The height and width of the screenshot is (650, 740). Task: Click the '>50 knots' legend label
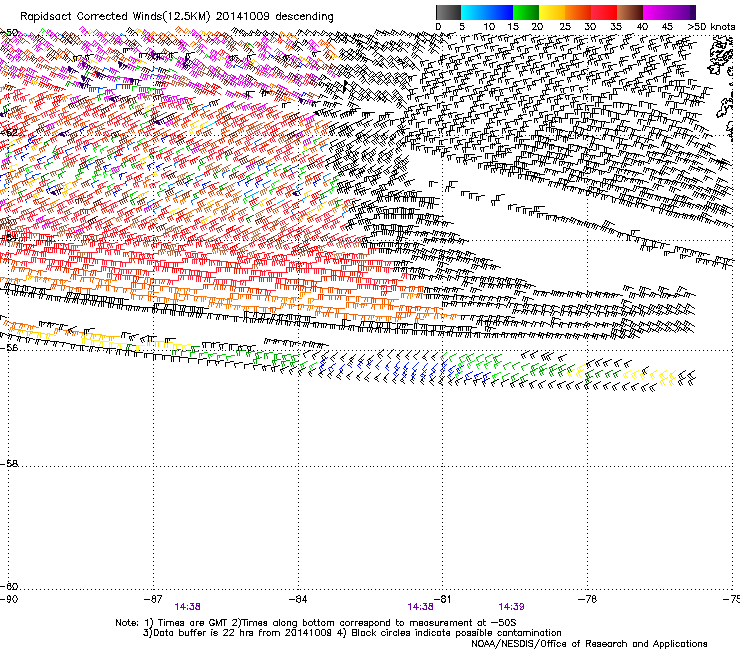pos(711,26)
